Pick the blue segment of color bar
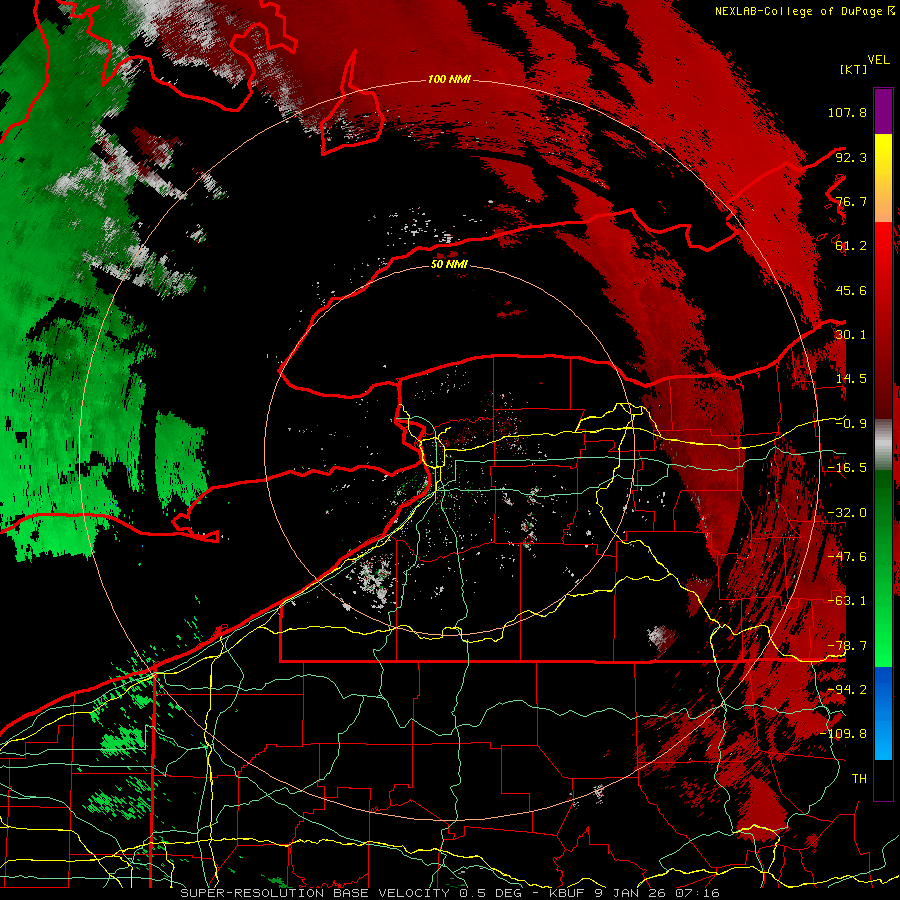This screenshot has height=900, width=900. click(x=883, y=713)
